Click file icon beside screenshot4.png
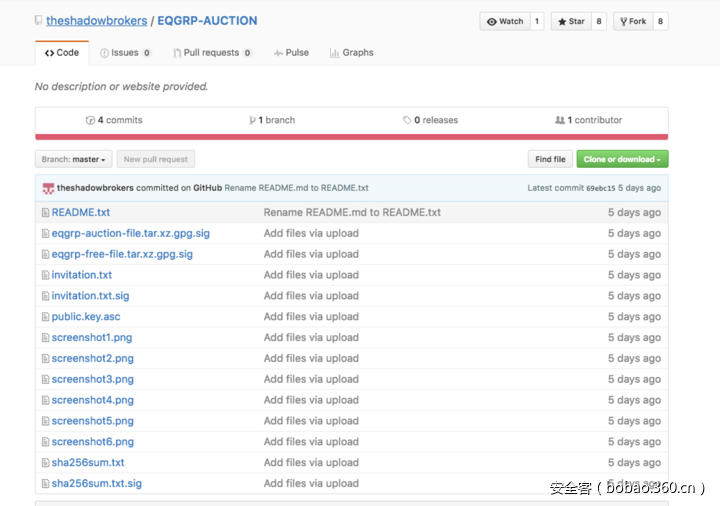This screenshot has width=720, height=506. pos(45,400)
